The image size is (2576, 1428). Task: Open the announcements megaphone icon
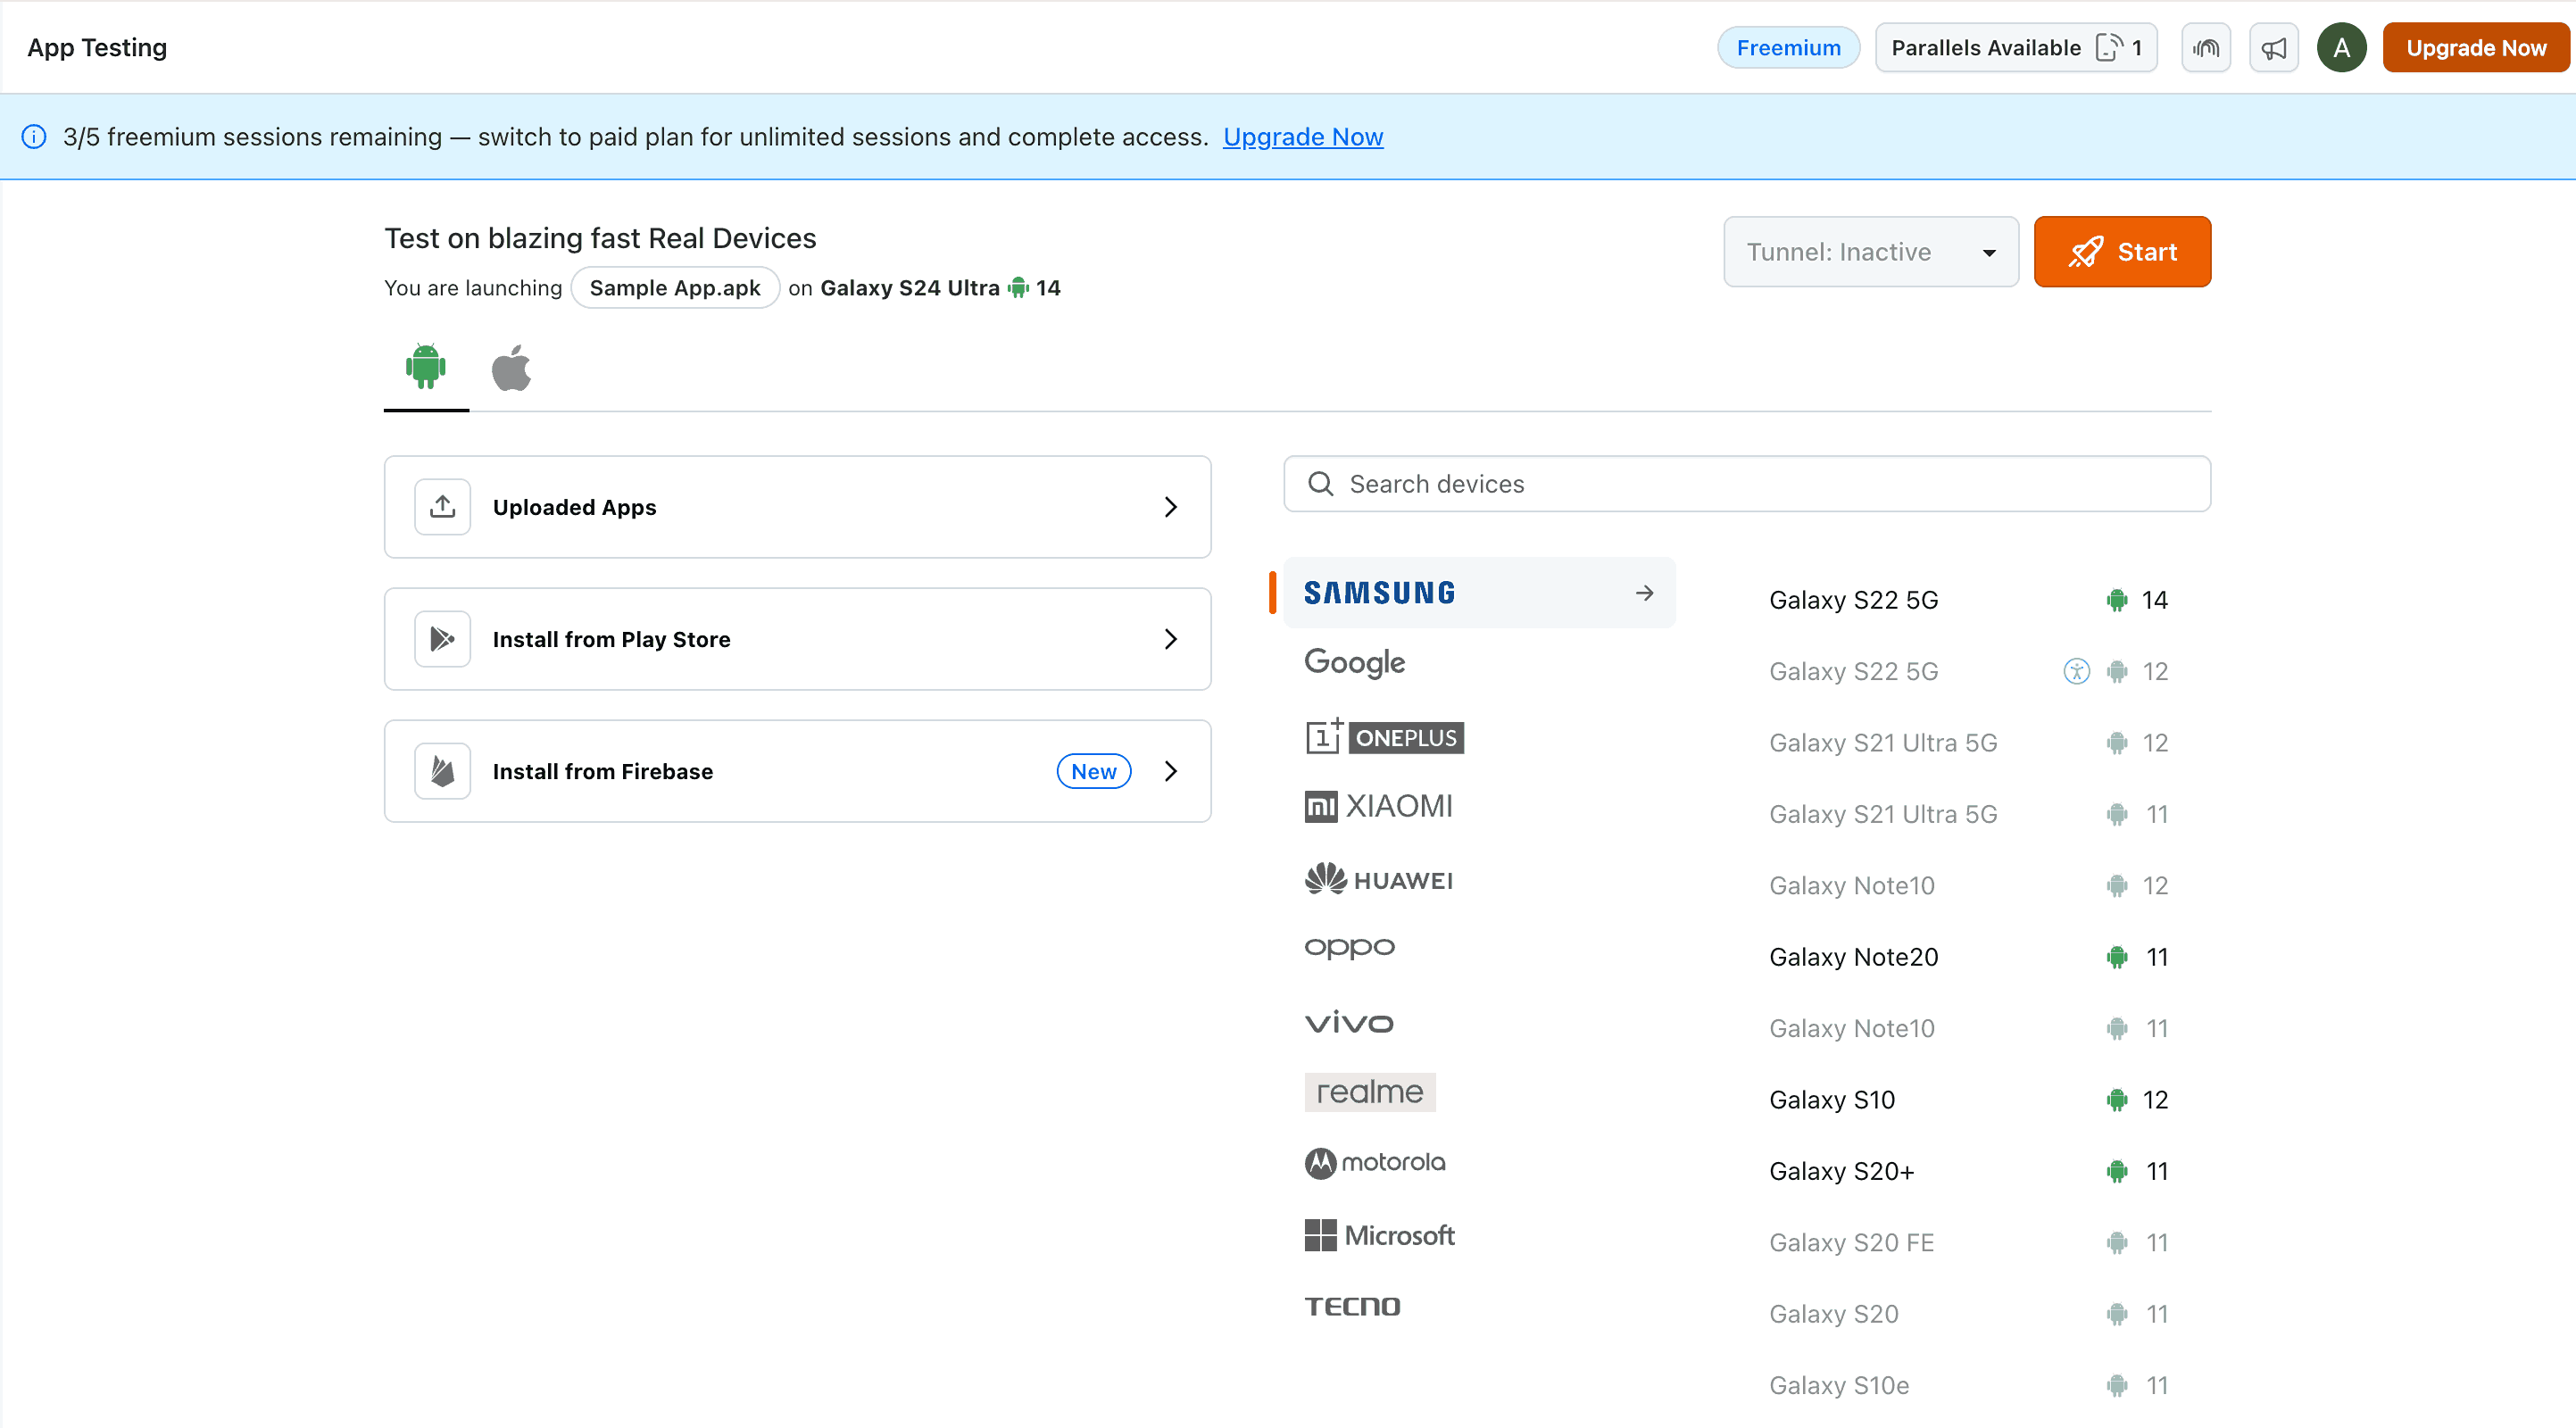click(2274, 48)
